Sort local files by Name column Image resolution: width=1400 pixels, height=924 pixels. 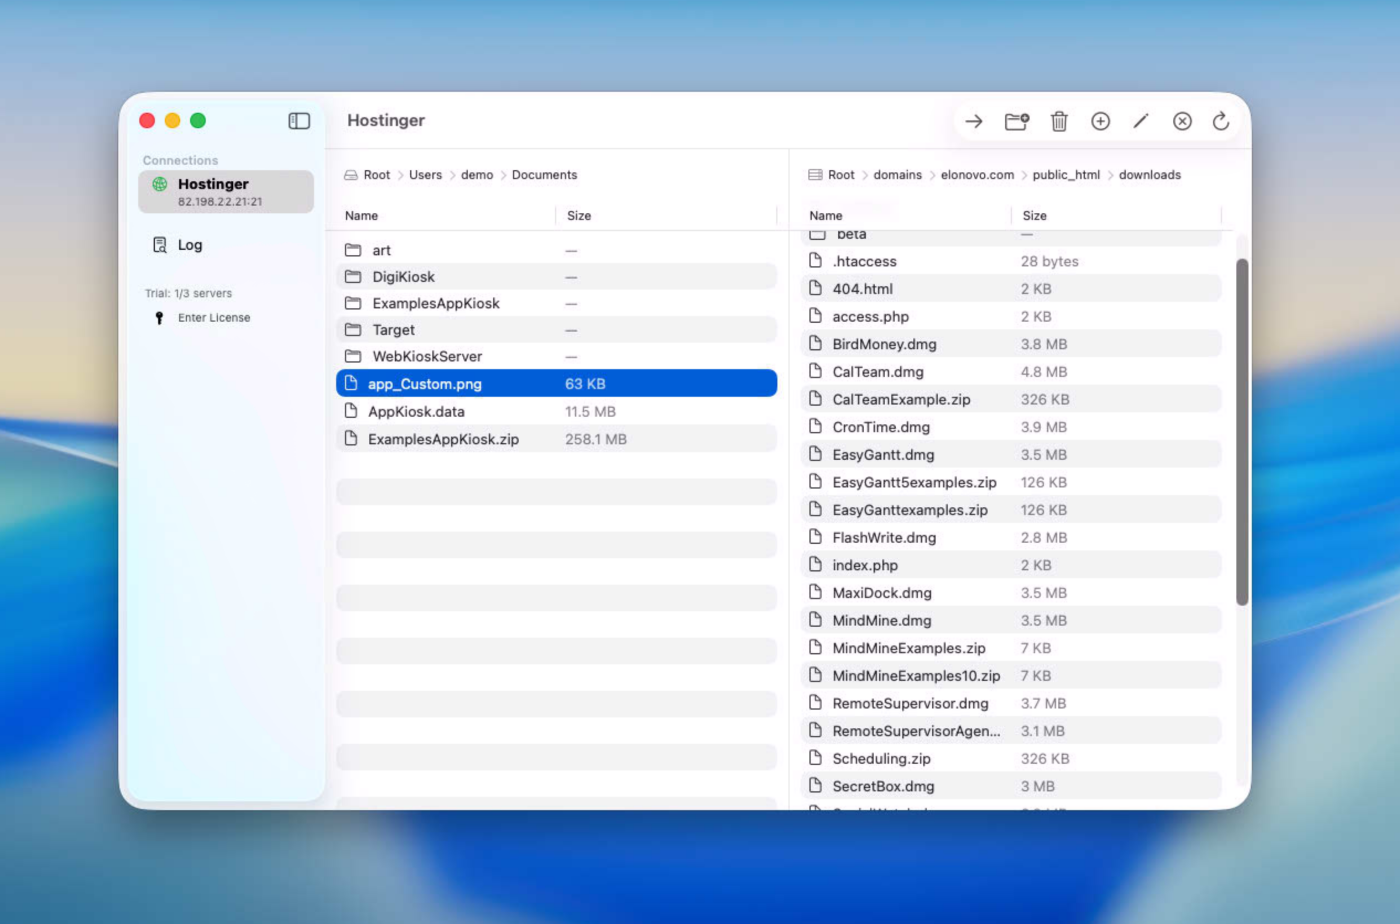pyautogui.click(x=362, y=216)
